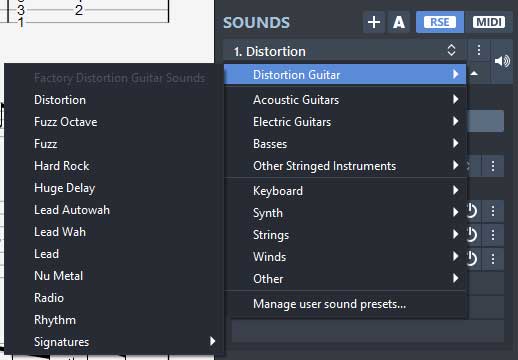Screen dimensions: 518x360
Task: Click the speaker volume icon
Action: click(502, 61)
